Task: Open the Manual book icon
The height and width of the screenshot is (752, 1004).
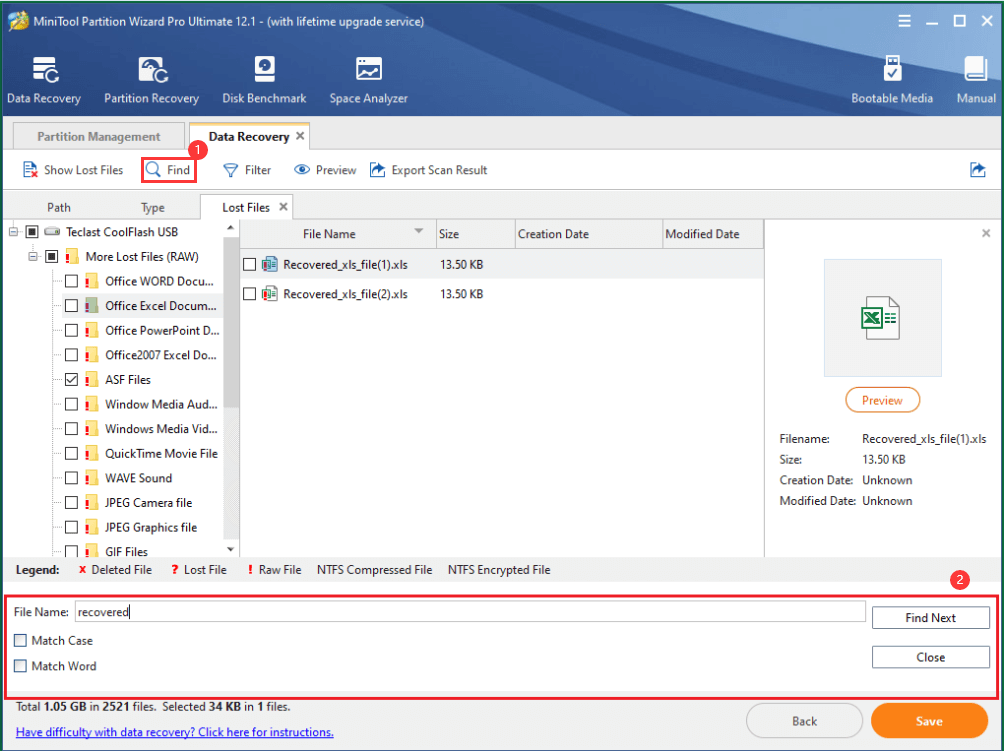Action: click(x=976, y=69)
